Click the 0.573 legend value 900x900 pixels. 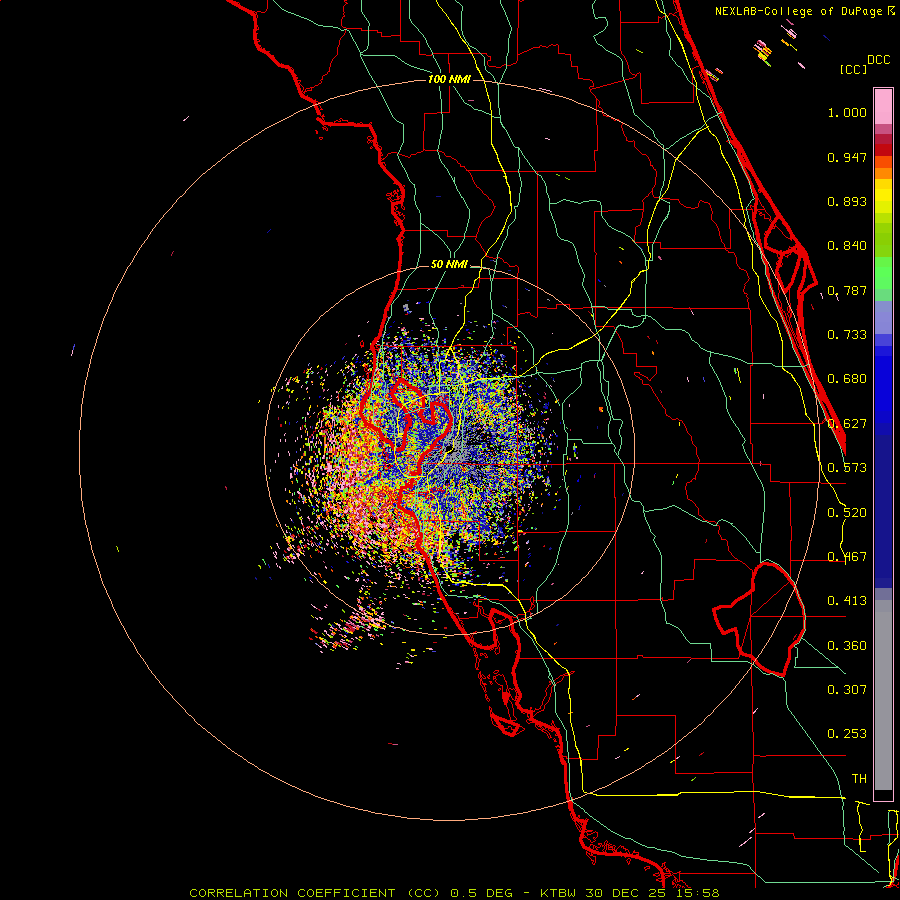pyautogui.click(x=847, y=468)
